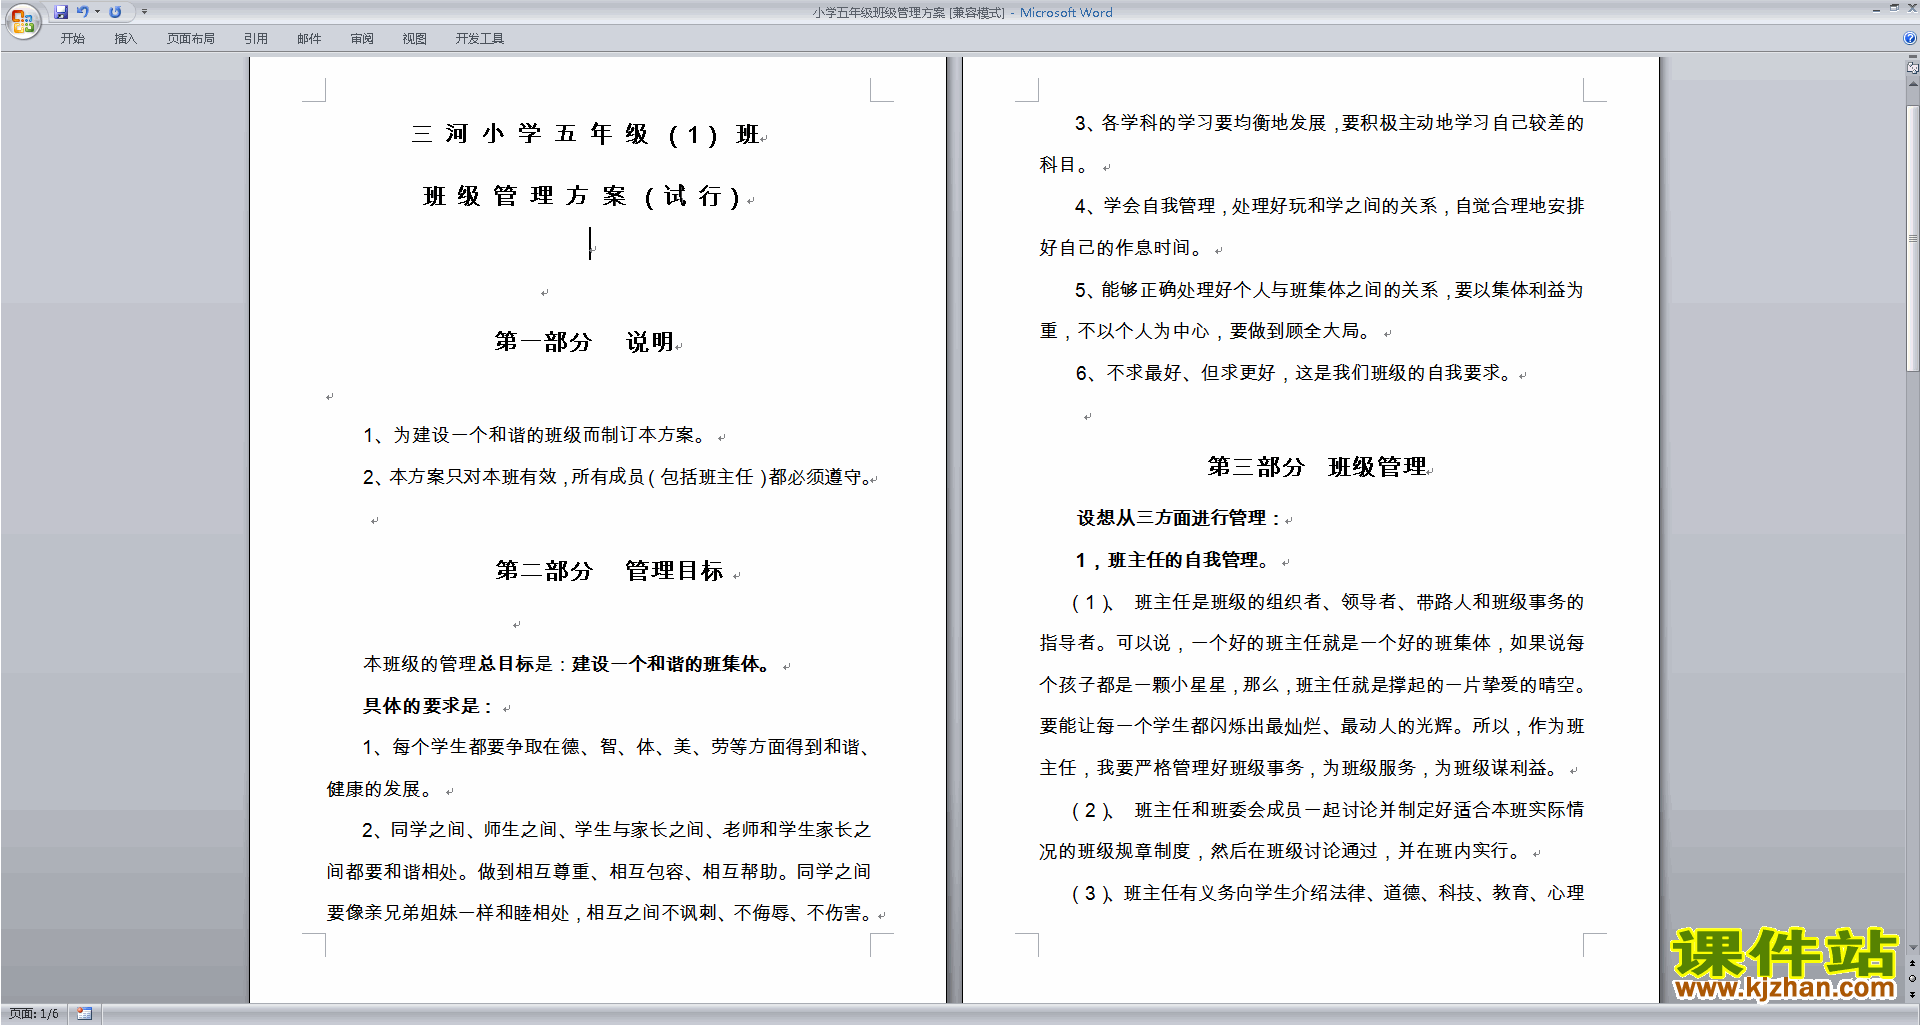
Task: Click the Select Browse Object circle button
Action: (x=1912, y=979)
